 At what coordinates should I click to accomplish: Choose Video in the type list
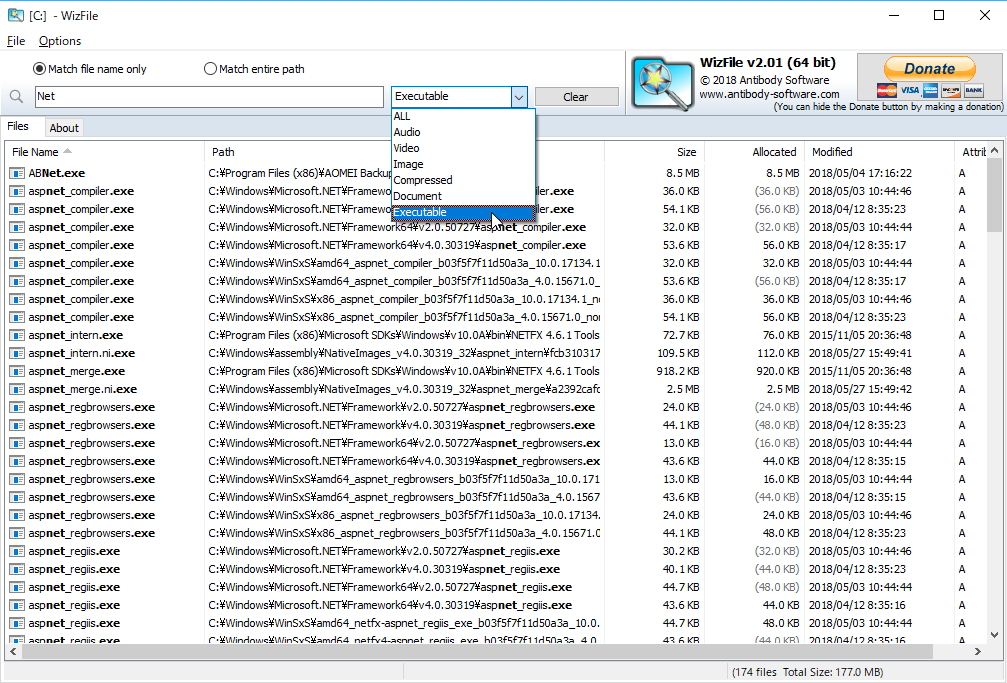(463, 148)
